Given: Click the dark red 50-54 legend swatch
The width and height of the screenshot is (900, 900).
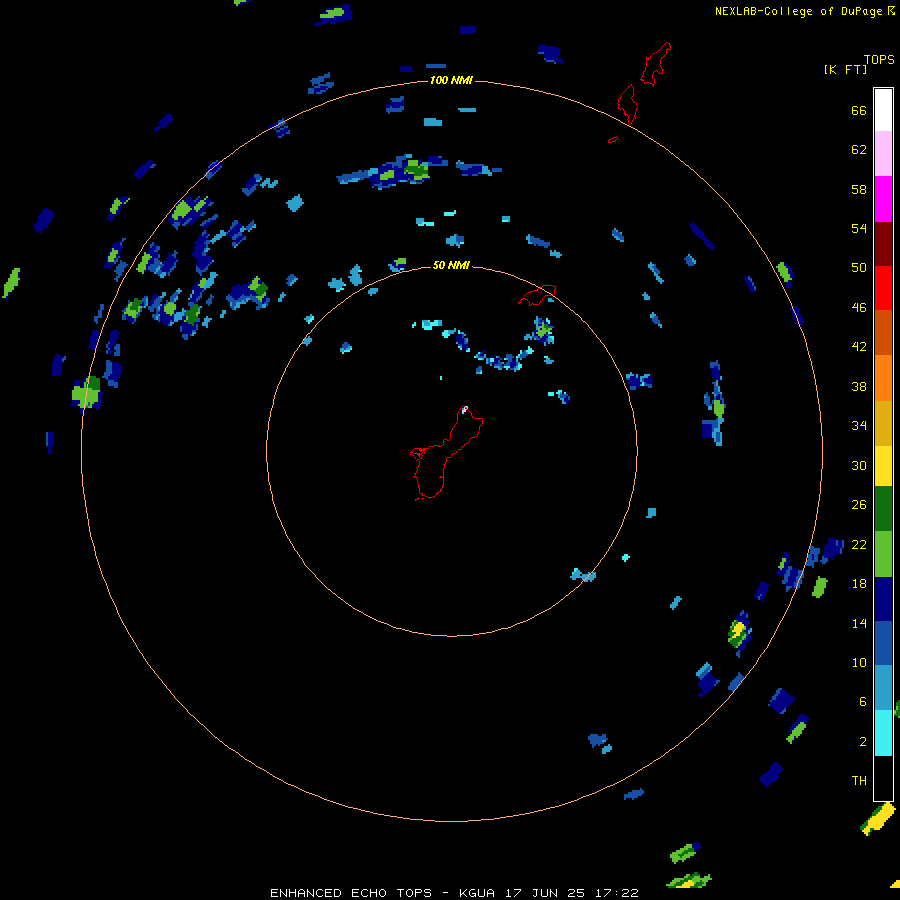Looking at the screenshot, I should coord(883,244).
